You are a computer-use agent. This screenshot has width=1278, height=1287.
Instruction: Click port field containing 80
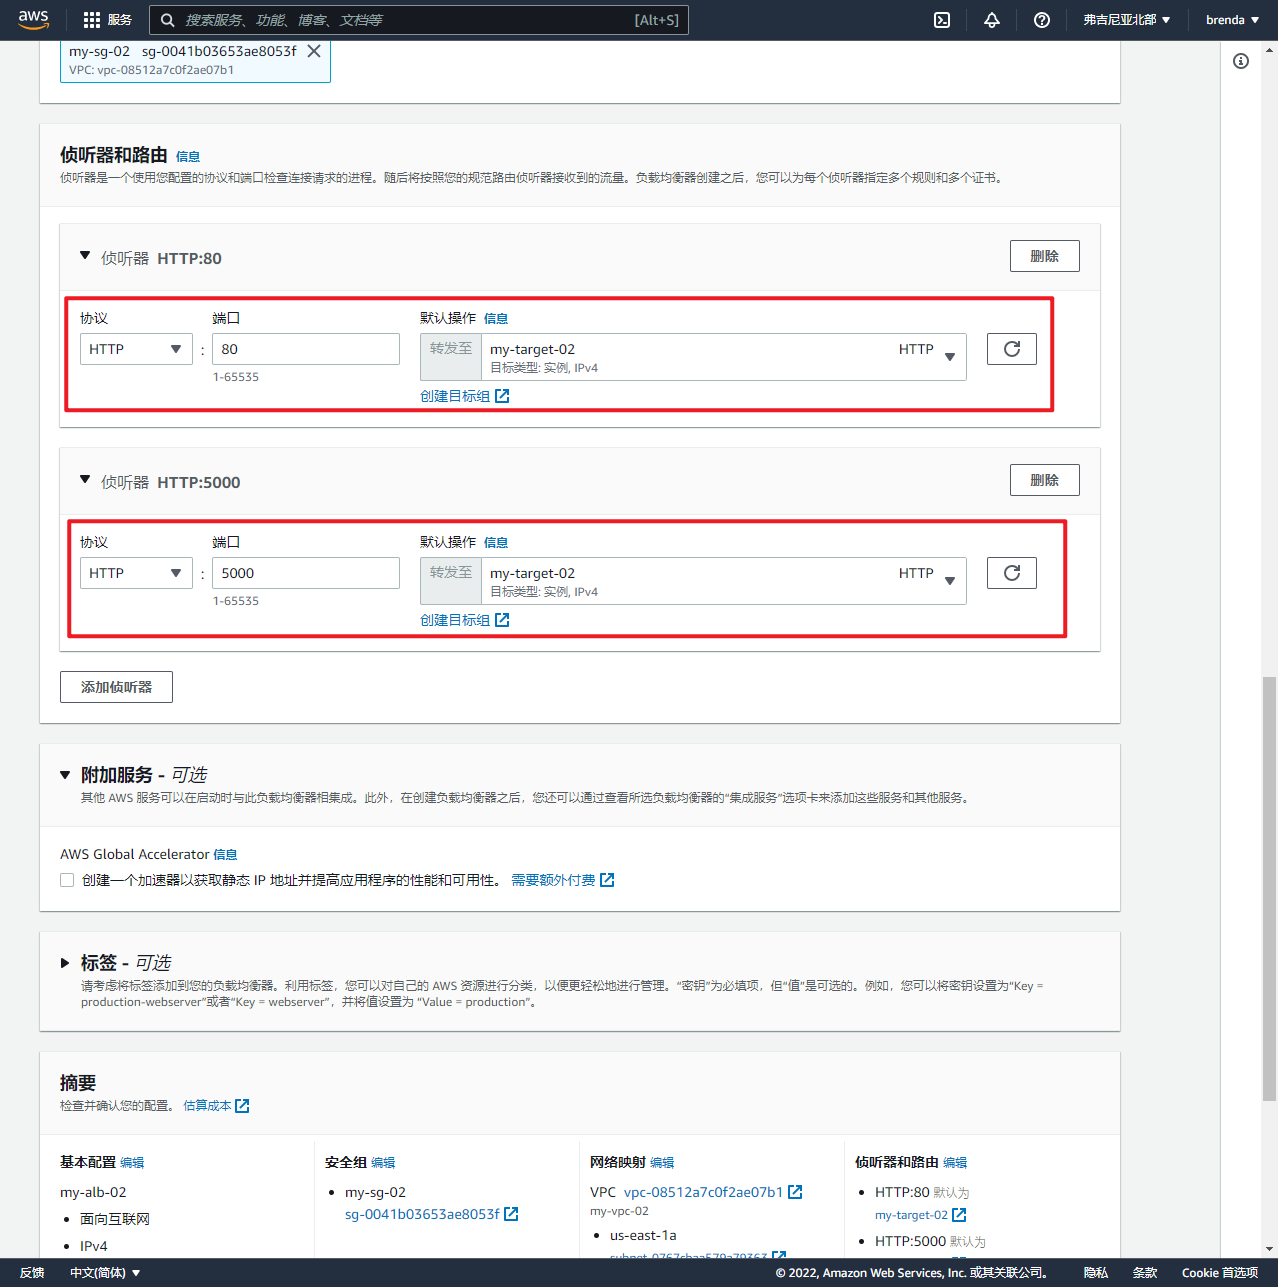[x=306, y=349]
